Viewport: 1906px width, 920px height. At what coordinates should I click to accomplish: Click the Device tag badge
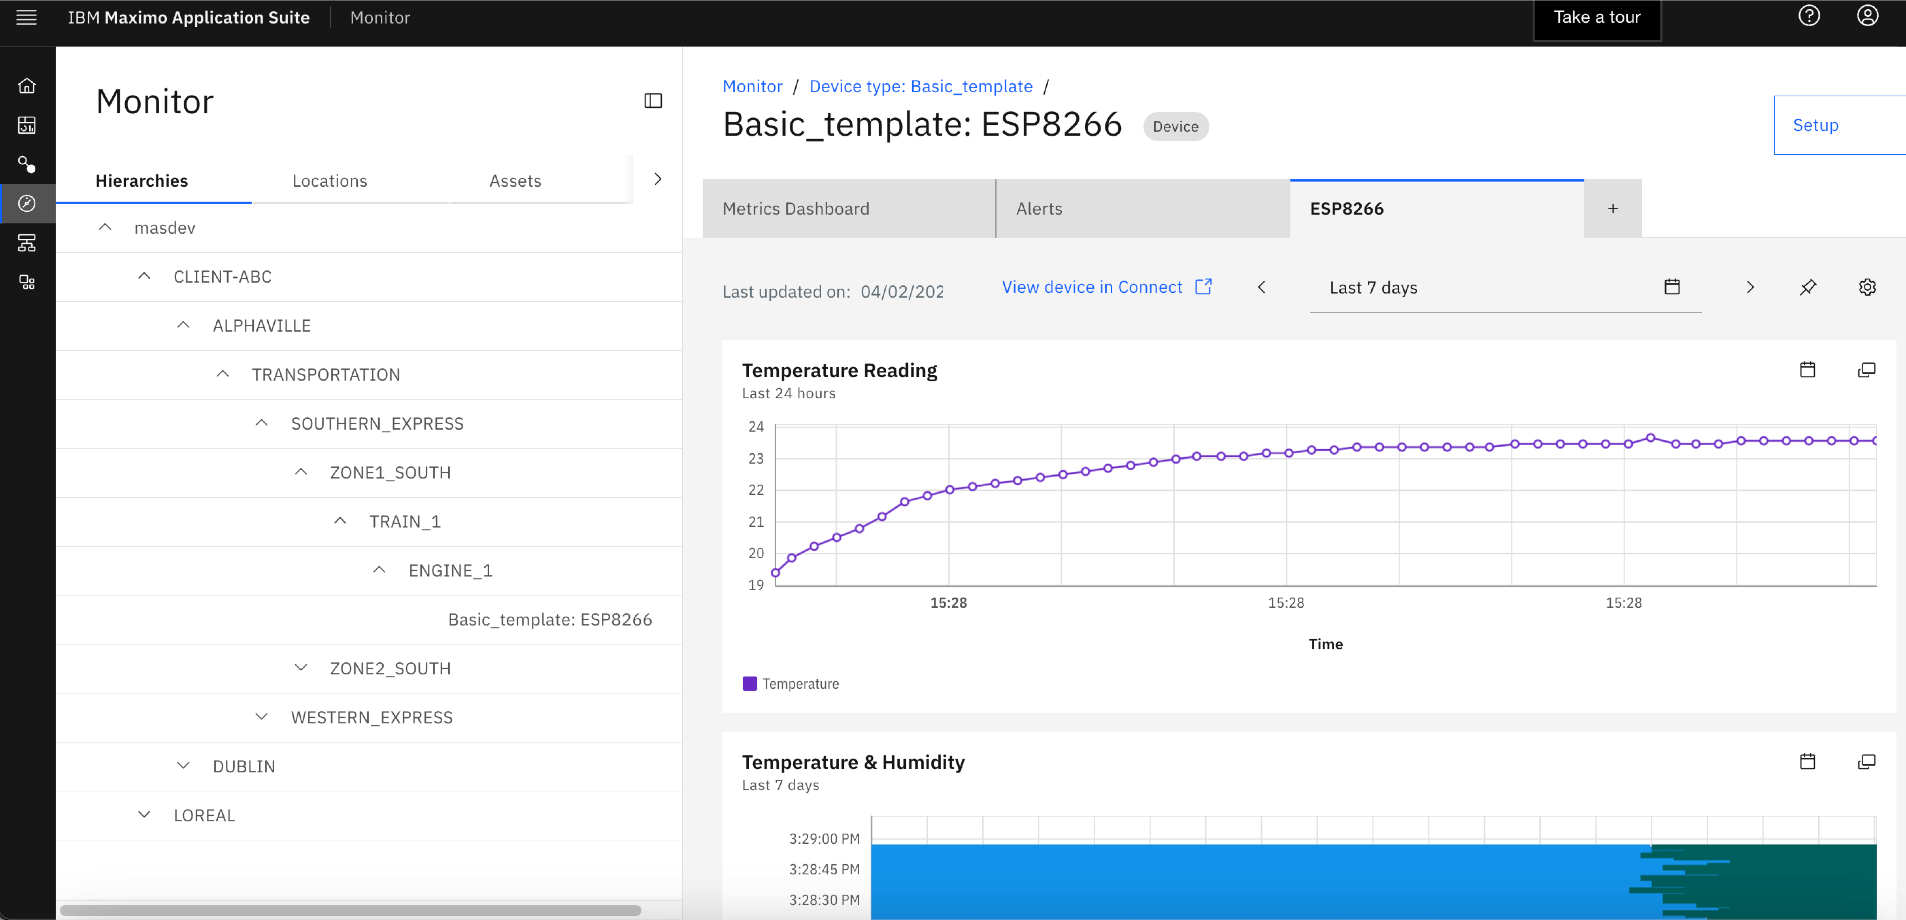pos(1176,127)
